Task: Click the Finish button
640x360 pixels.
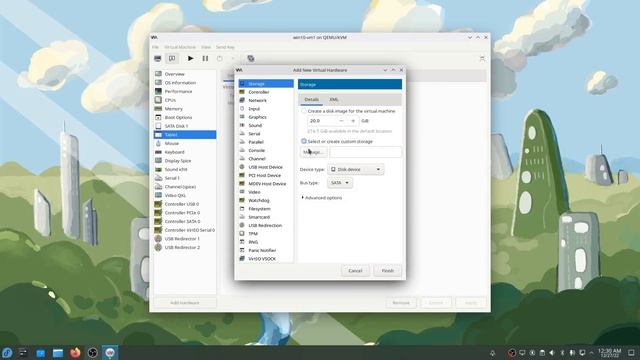Action: pyautogui.click(x=387, y=271)
